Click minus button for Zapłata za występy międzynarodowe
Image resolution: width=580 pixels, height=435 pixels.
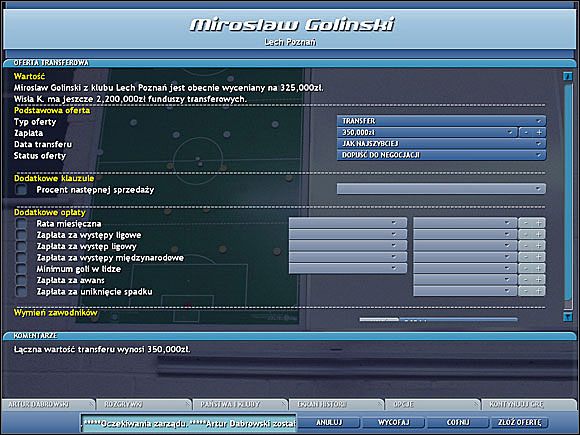[526, 257]
